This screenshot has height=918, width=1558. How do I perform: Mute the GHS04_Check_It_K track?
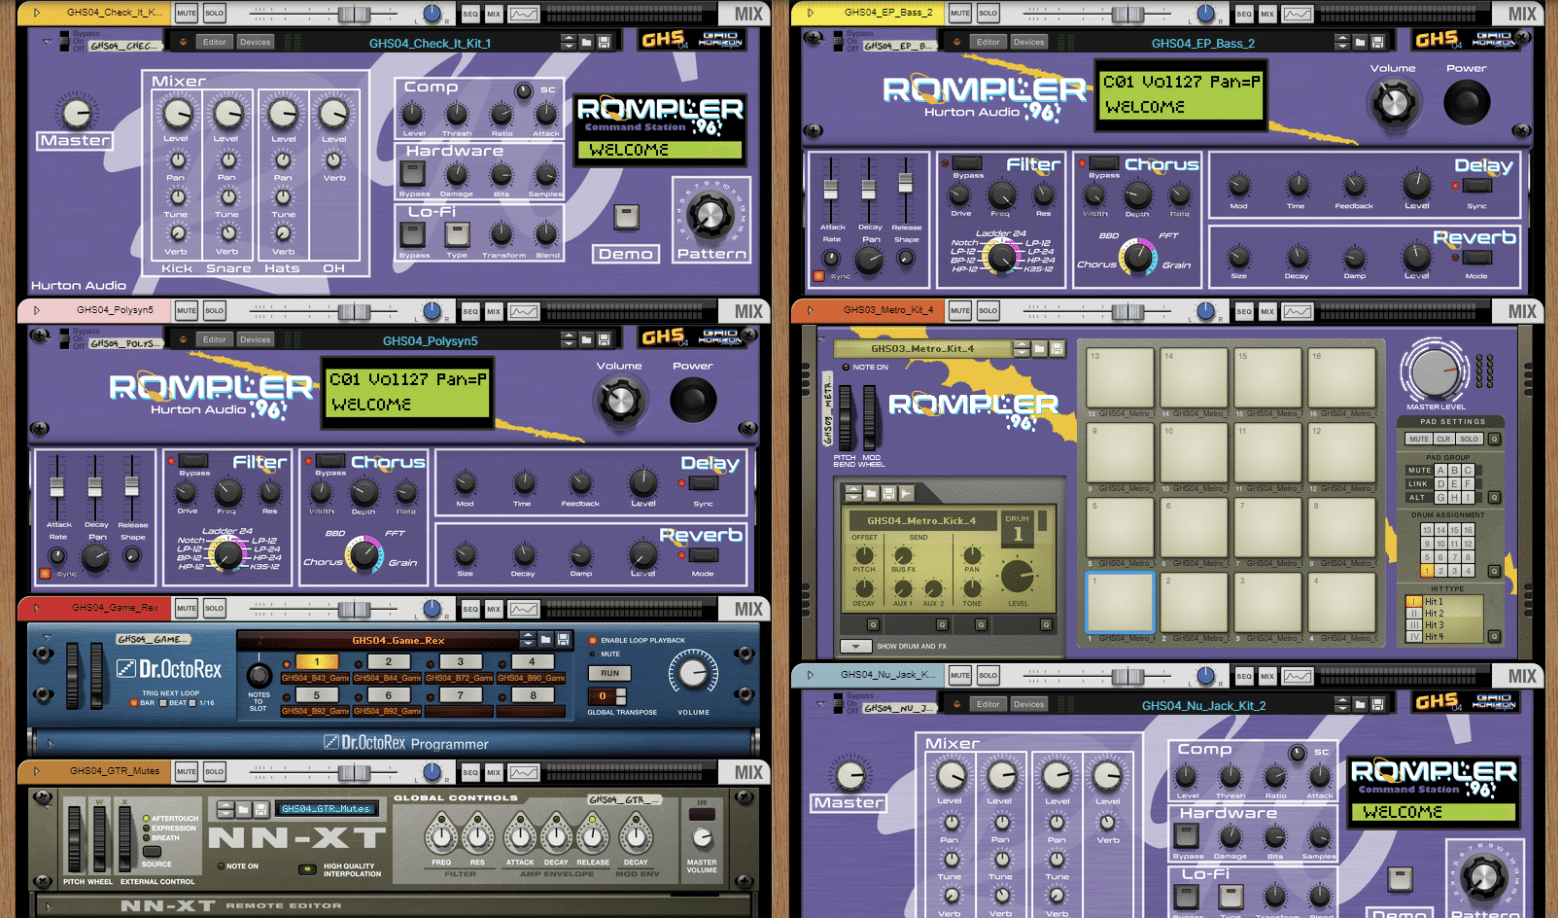point(186,14)
